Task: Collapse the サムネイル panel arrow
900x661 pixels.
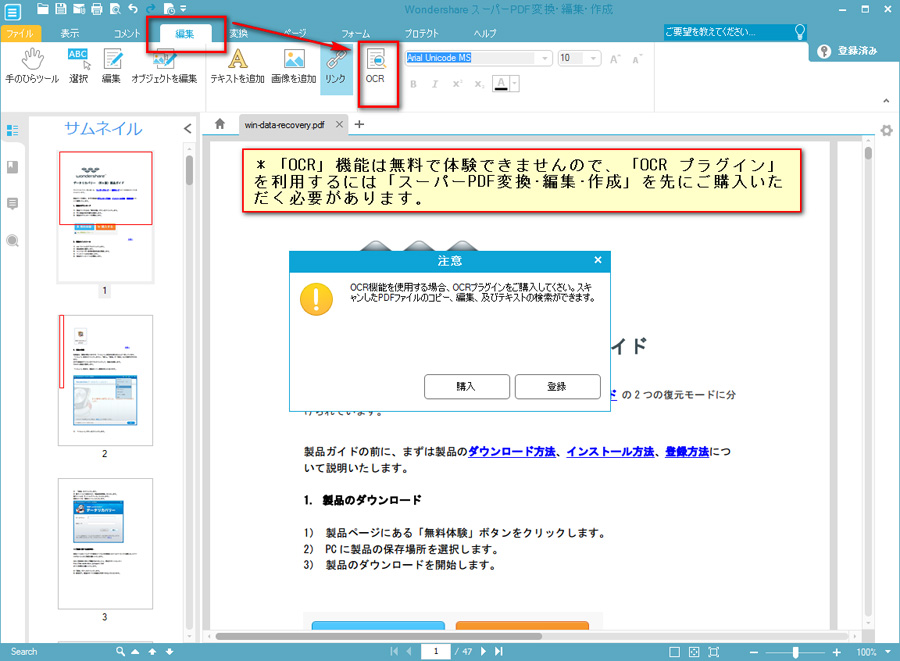Action: 188,129
